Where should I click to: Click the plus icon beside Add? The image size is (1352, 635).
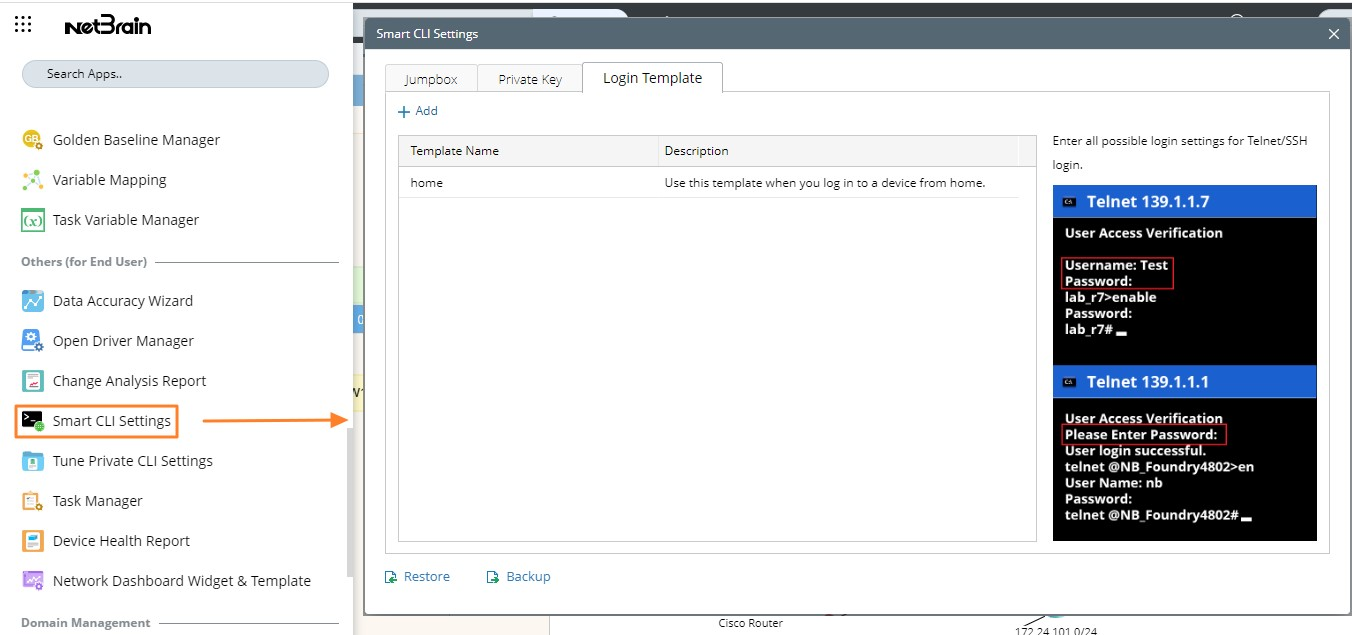click(404, 111)
